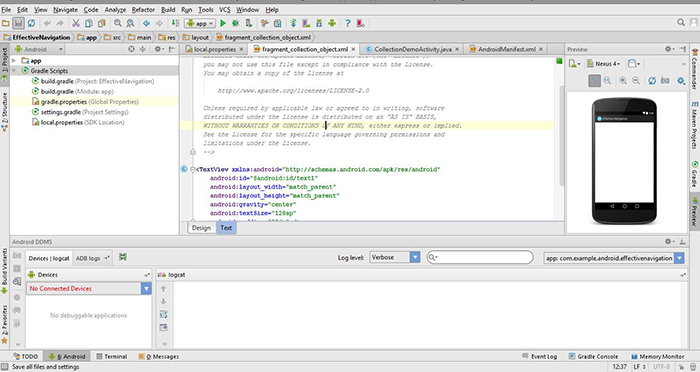Collapse the Gradle Scripts tree node
700x372 pixels.
pyautogui.click(x=14, y=71)
